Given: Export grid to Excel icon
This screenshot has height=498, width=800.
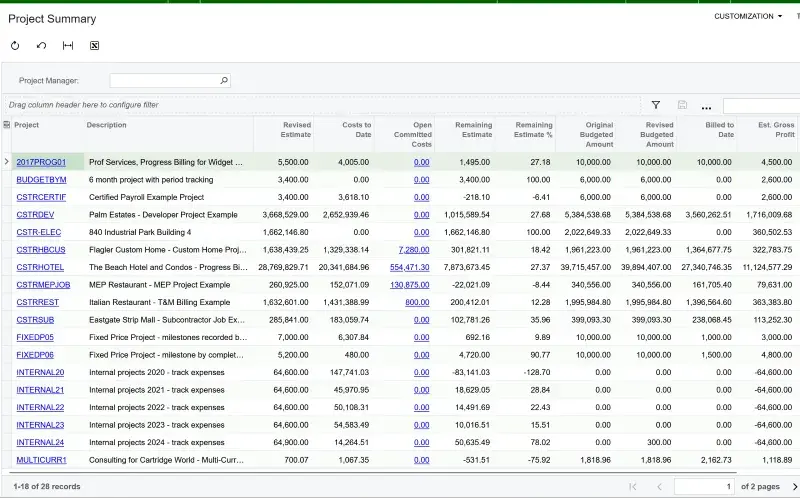Looking at the screenshot, I should (x=94, y=45).
